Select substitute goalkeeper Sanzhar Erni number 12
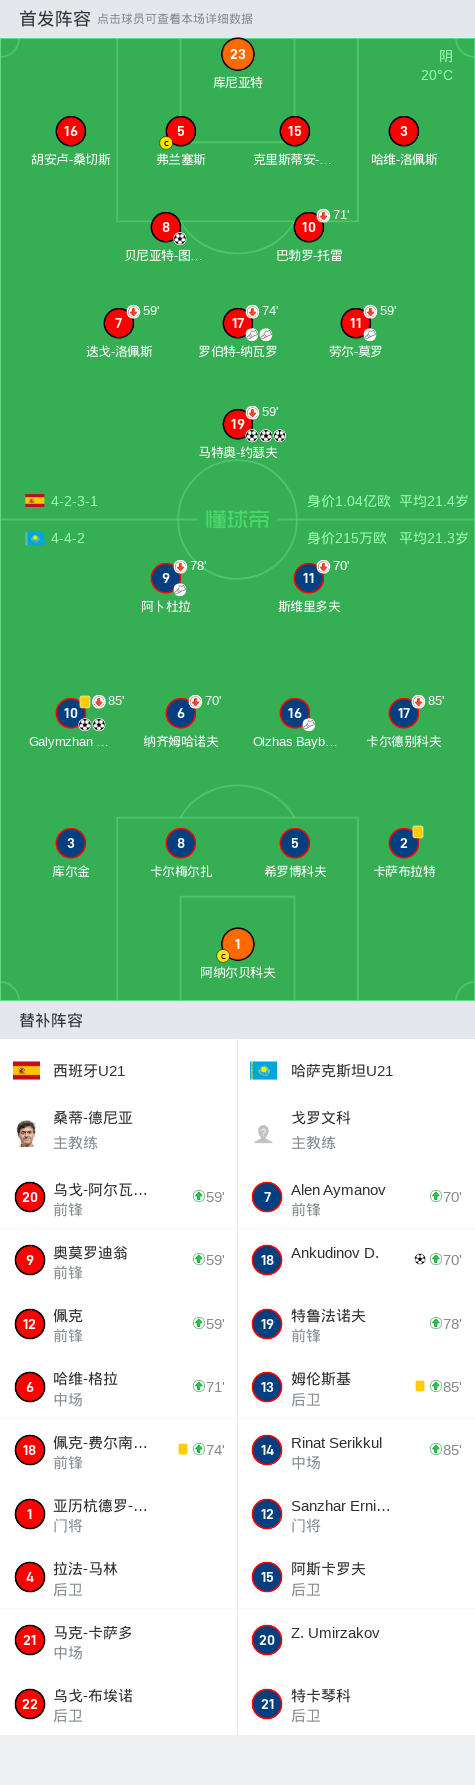This screenshot has width=475, height=1785. 356,1514
